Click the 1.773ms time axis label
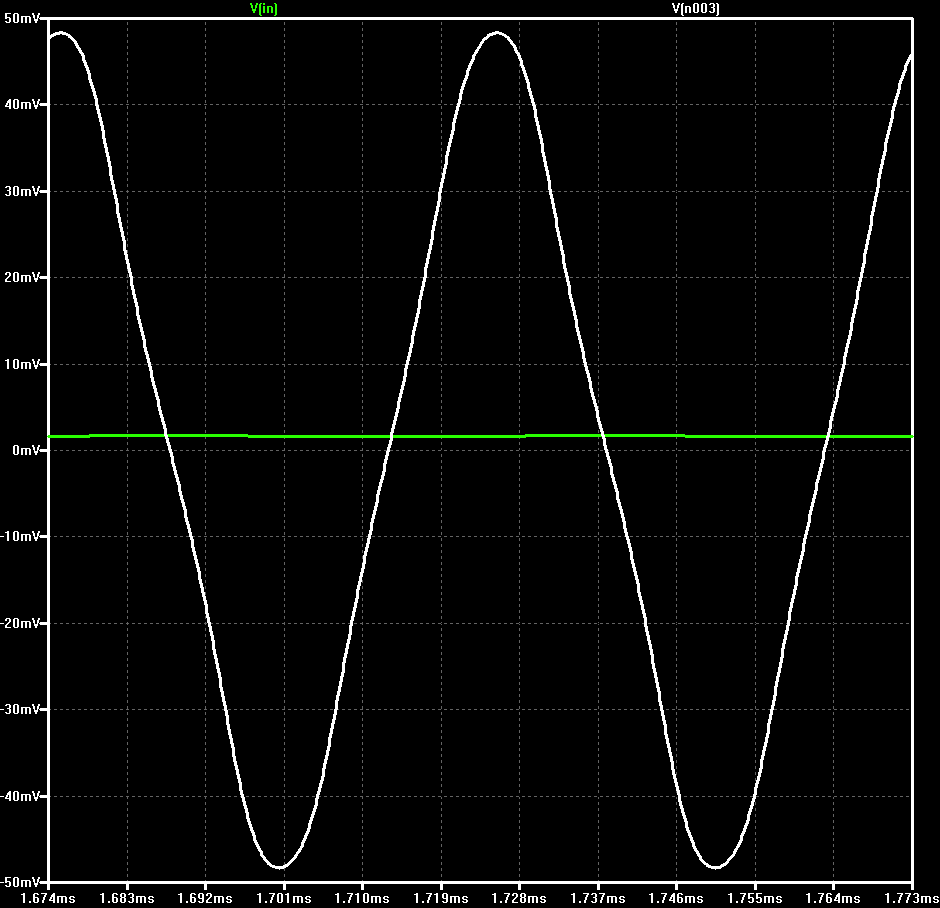The height and width of the screenshot is (908, 940). [x=912, y=898]
